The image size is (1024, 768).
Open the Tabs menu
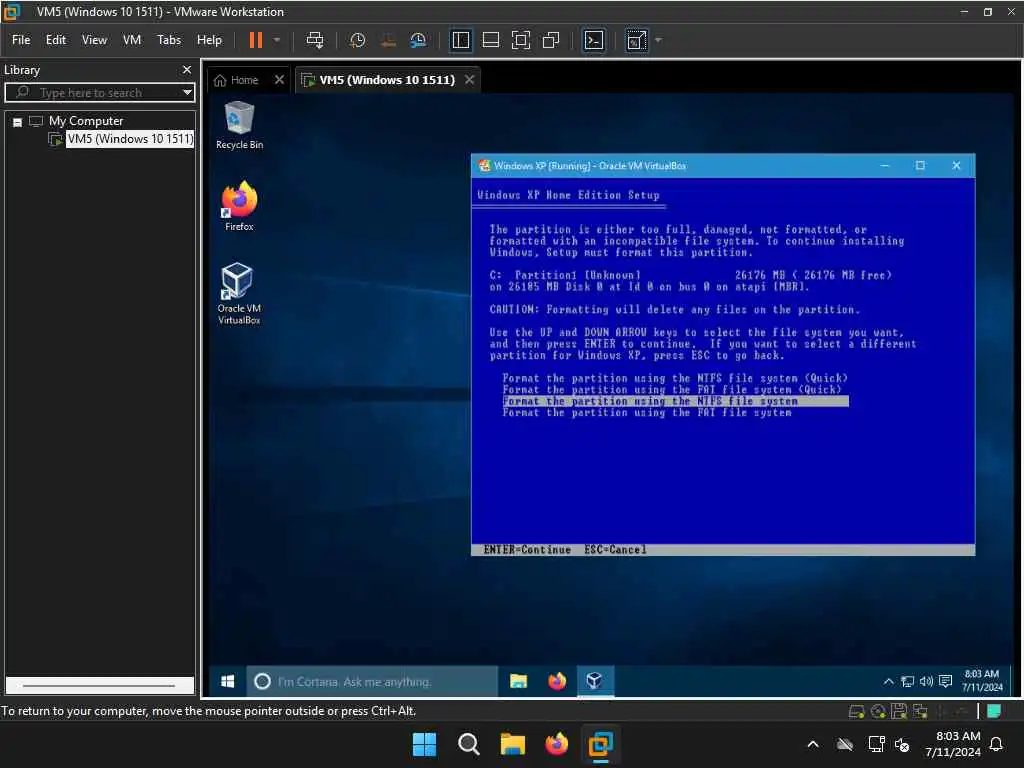pyautogui.click(x=168, y=40)
